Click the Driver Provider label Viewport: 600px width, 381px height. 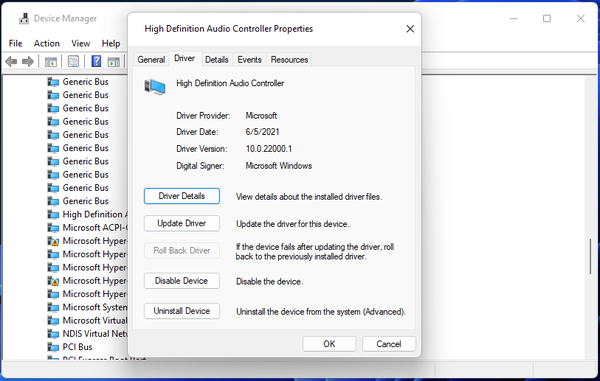coord(203,116)
